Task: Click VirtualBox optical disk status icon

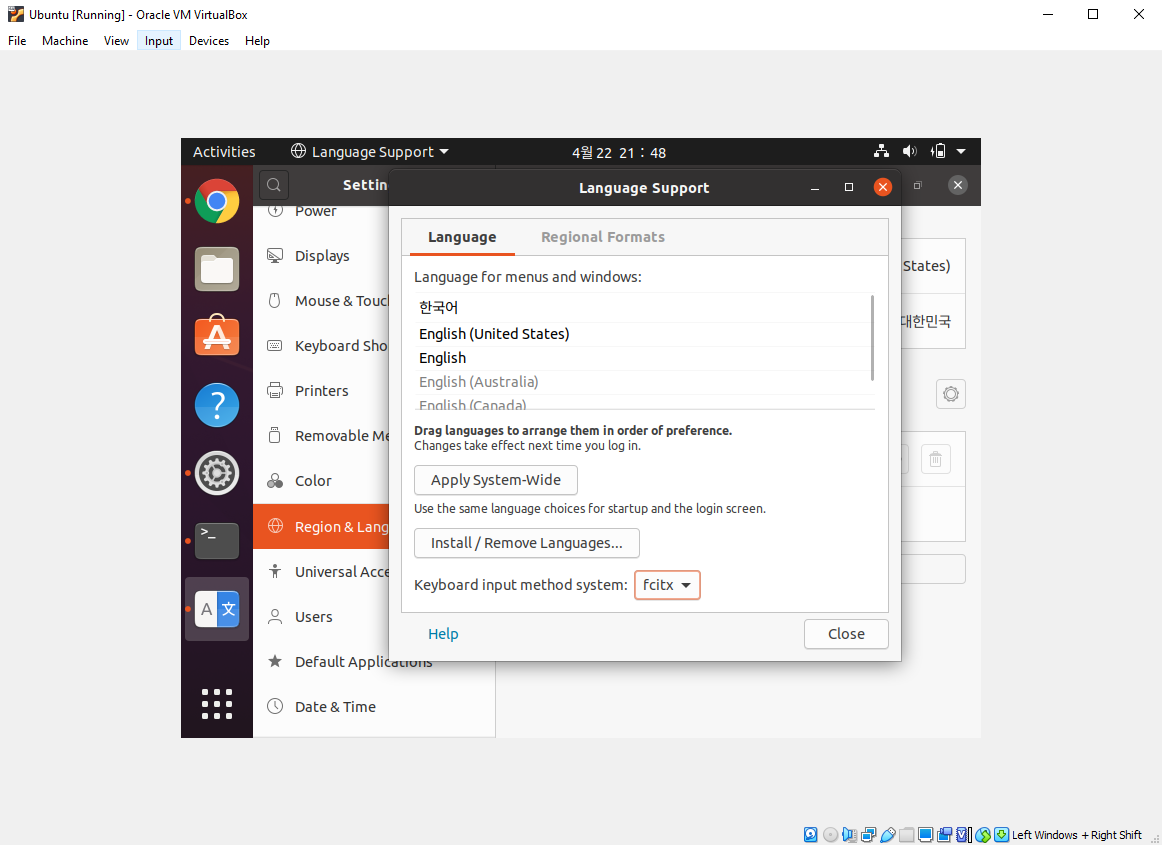Action: [x=831, y=835]
